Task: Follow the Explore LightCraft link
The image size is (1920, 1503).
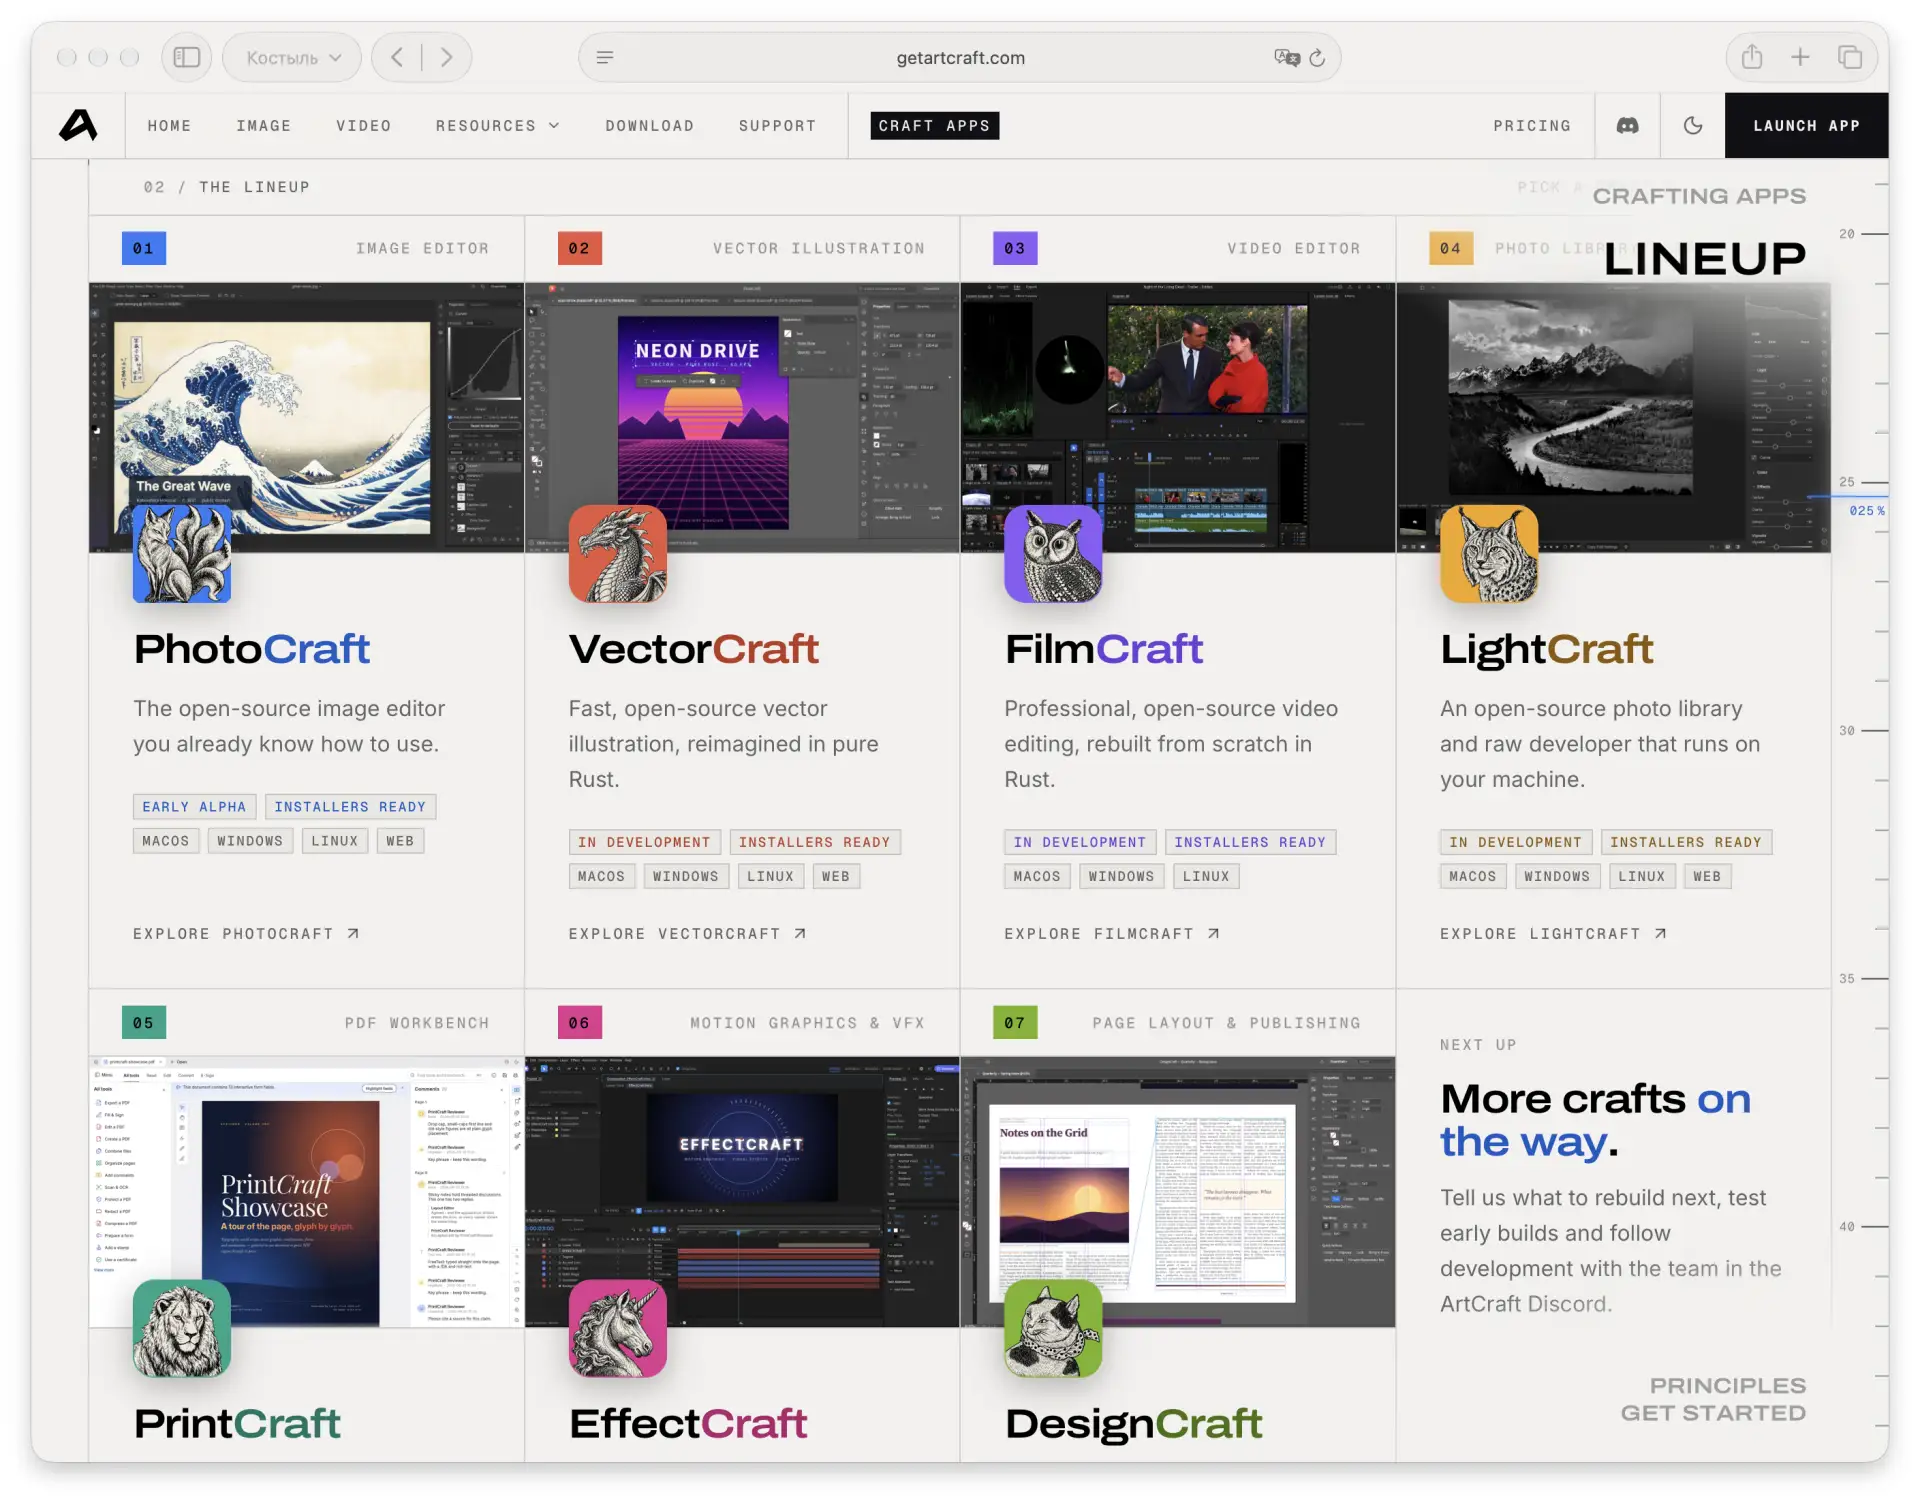Action: pyautogui.click(x=1553, y=933)
